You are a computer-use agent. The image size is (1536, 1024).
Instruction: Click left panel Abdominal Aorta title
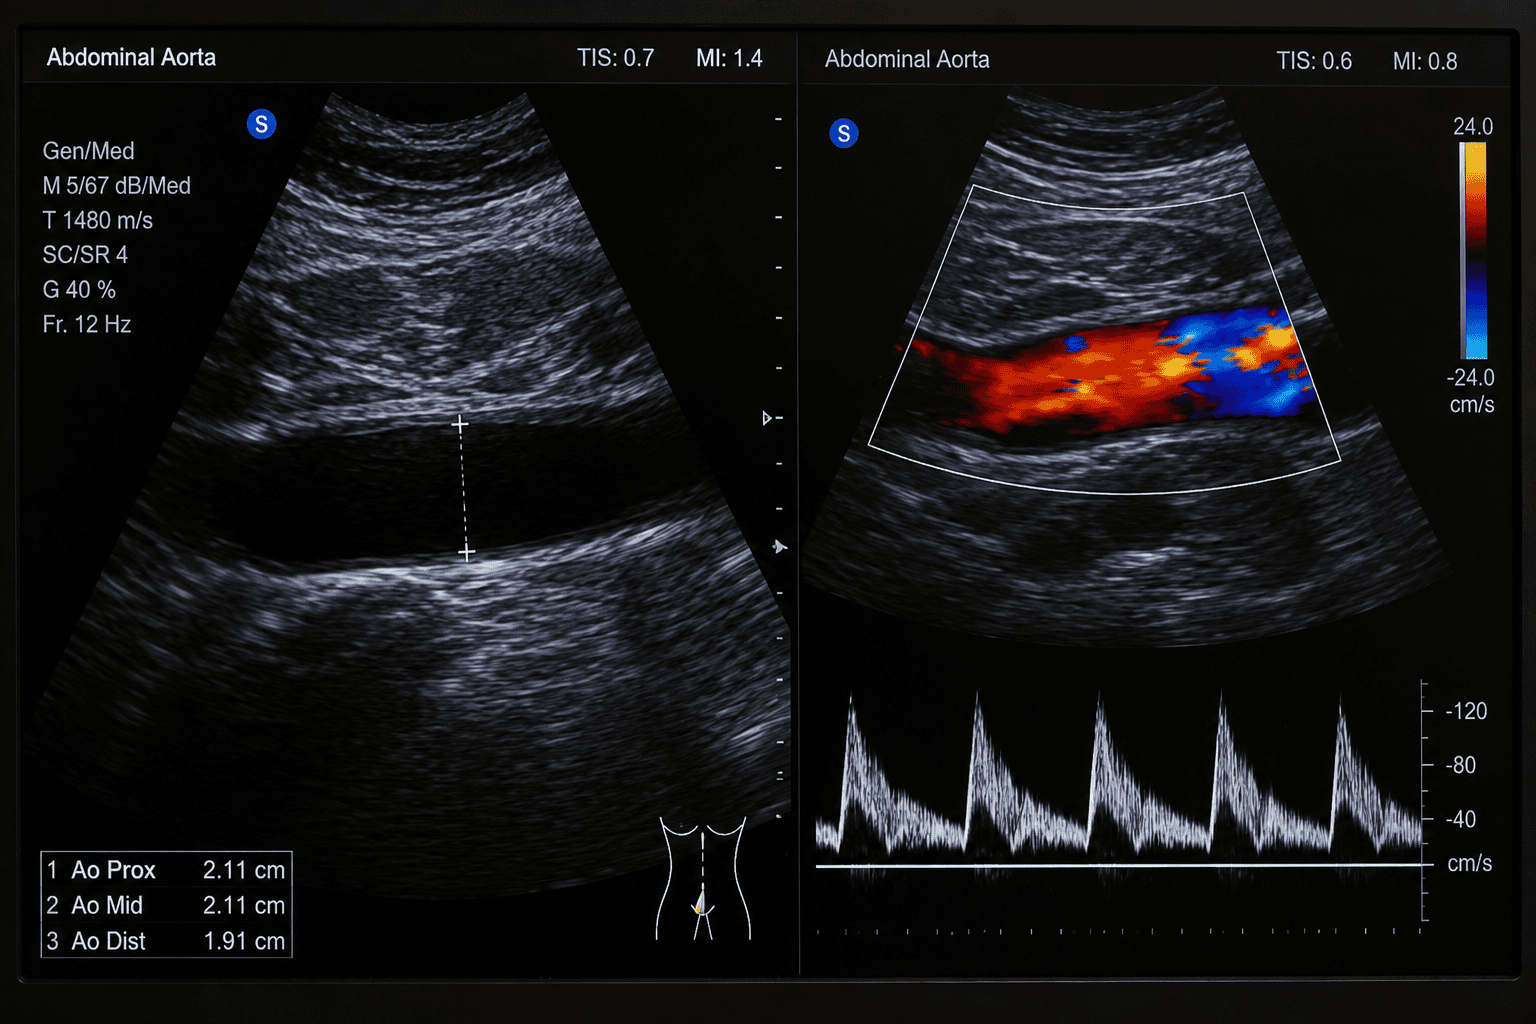pos(131,57)
